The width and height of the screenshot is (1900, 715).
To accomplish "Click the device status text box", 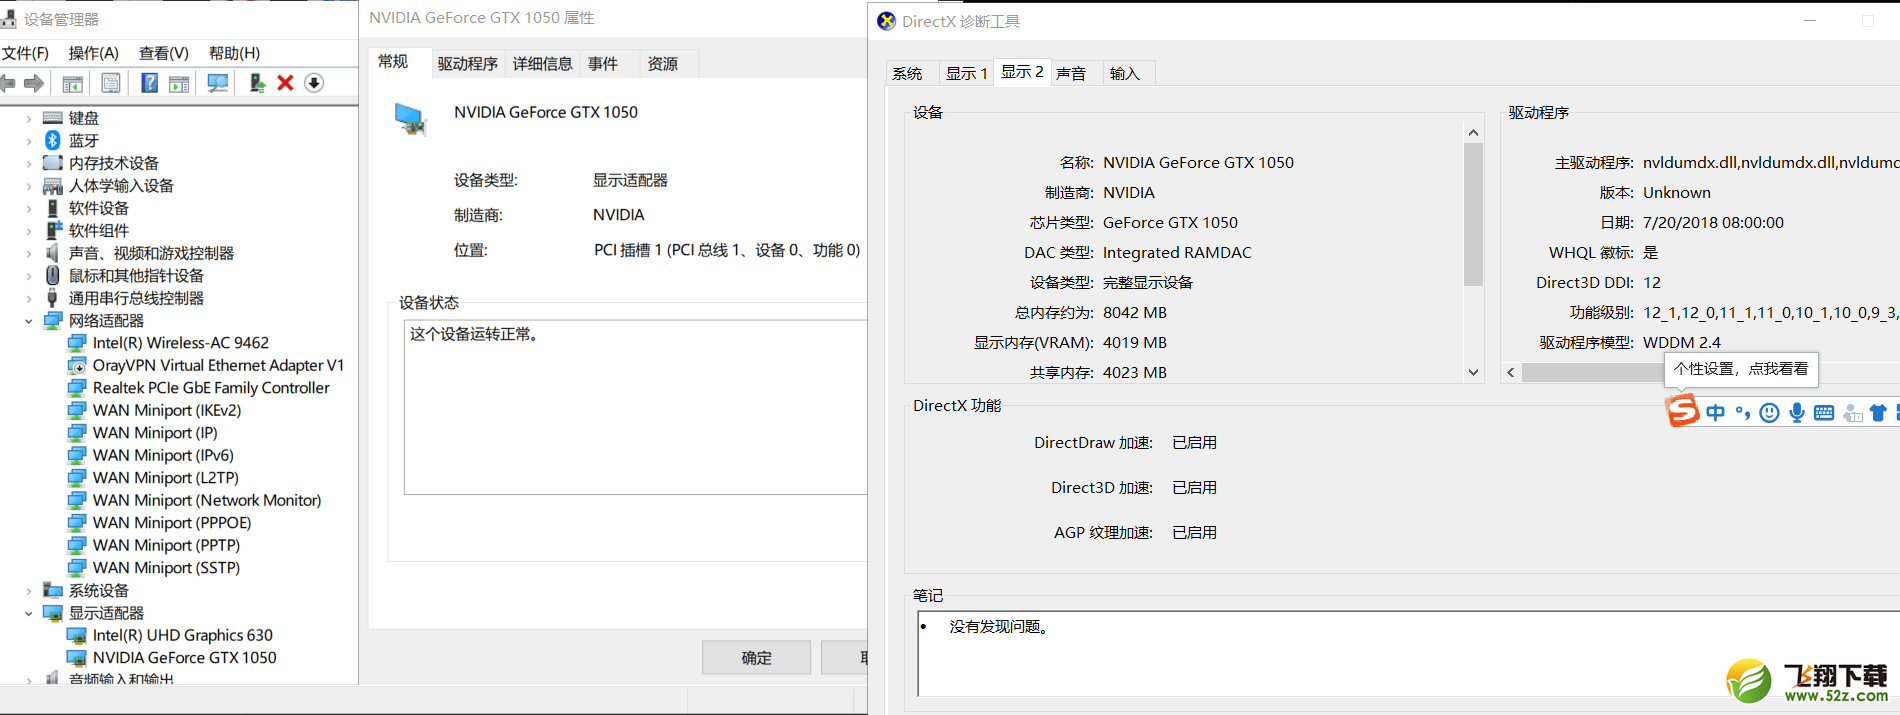I will point(636,407).
